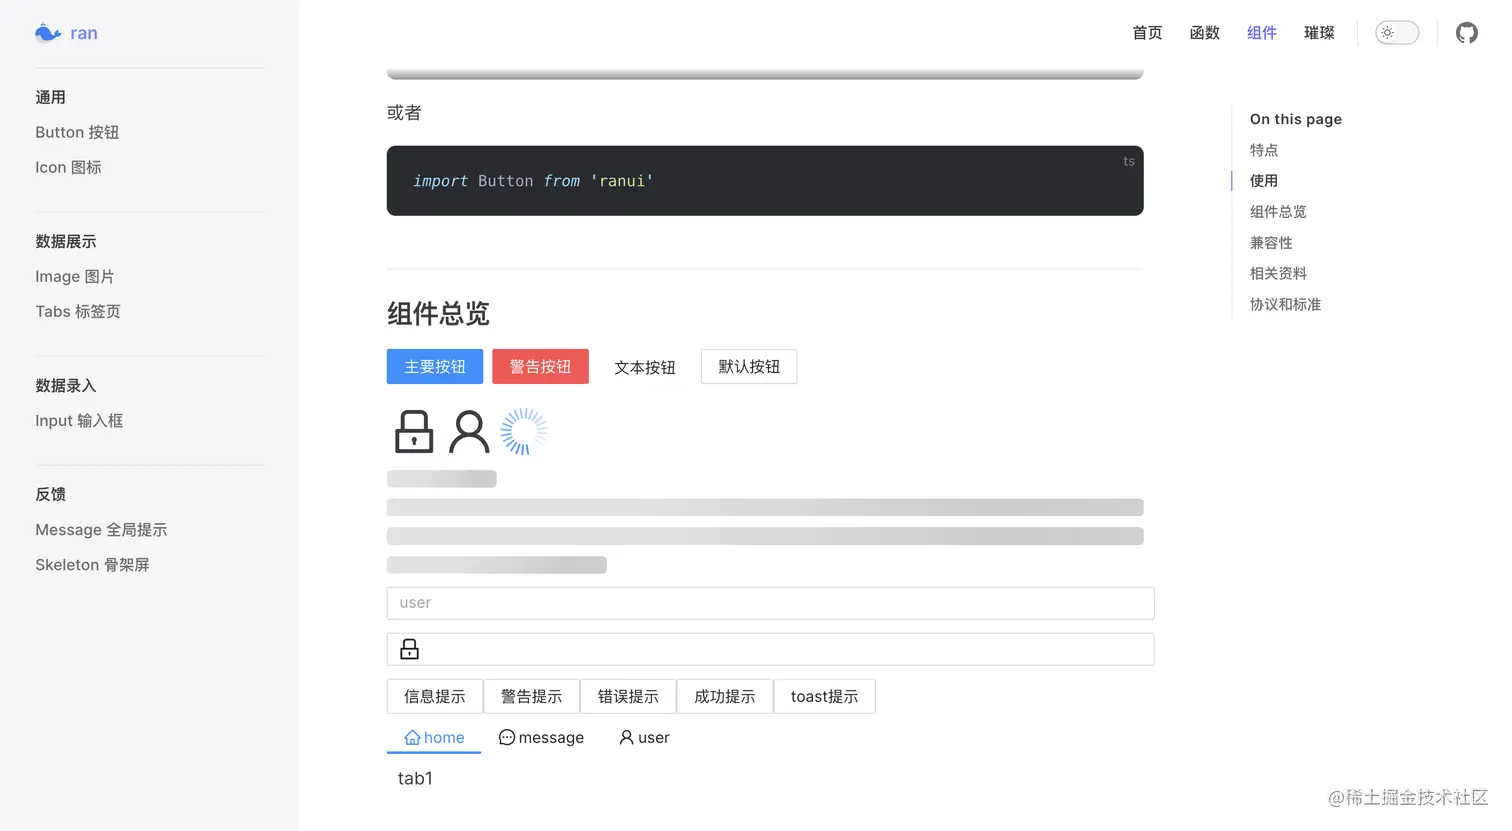1512x831 pixels.
Task: Click the tab1 content text
Action: [415, 778]
